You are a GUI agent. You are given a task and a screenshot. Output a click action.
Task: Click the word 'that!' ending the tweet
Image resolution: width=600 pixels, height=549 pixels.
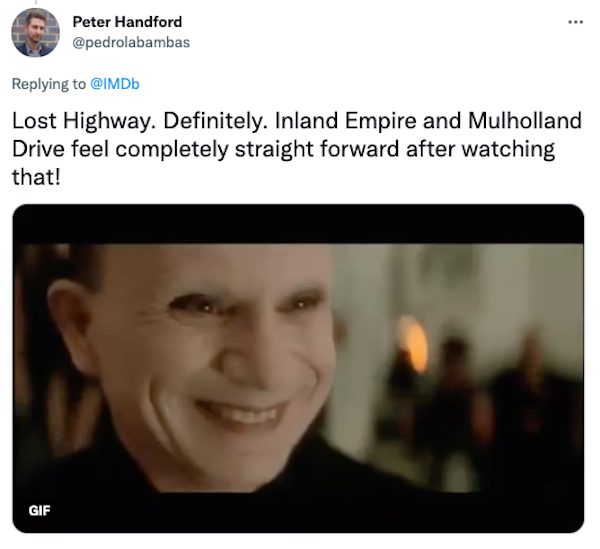click(36, 177)
